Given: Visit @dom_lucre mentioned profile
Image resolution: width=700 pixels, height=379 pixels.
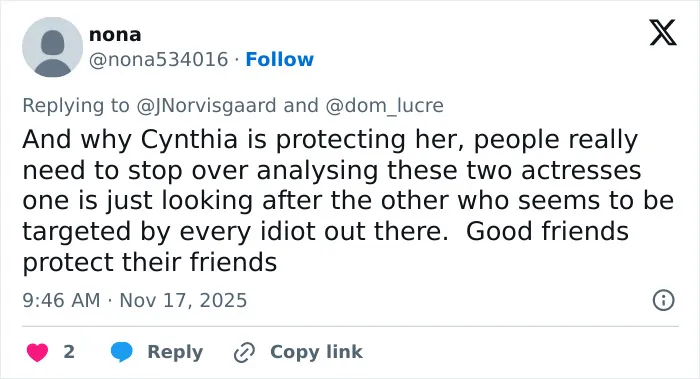Looking at the screenshot, I should [384, 106].
